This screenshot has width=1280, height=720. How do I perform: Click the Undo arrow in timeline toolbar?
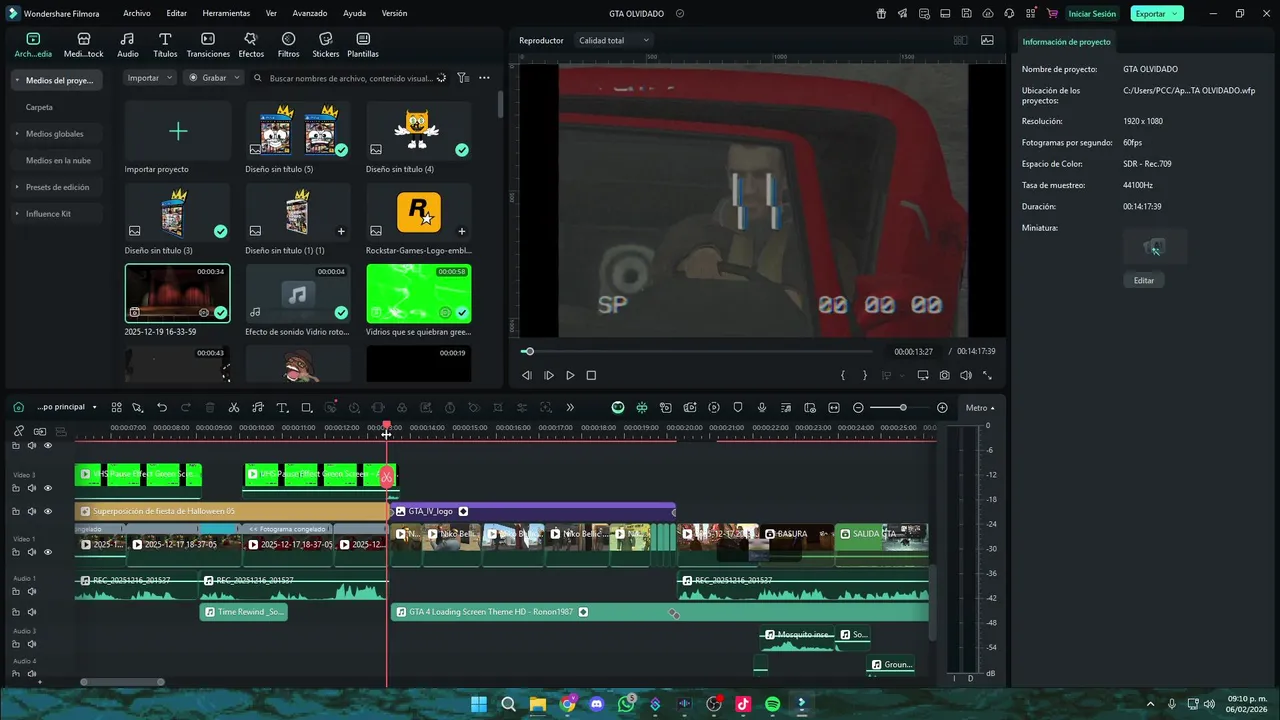click(161, 408)
